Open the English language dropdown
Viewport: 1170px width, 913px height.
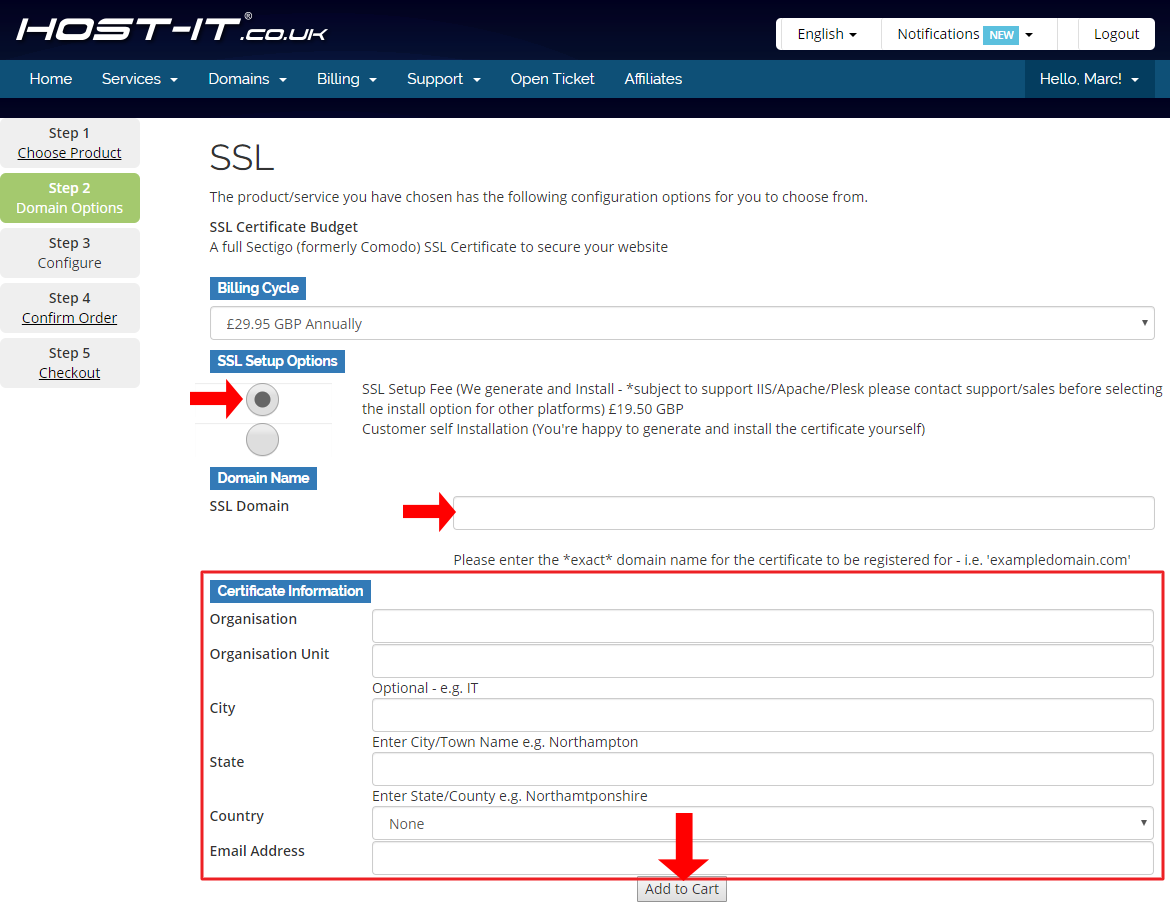coord(828,34)
